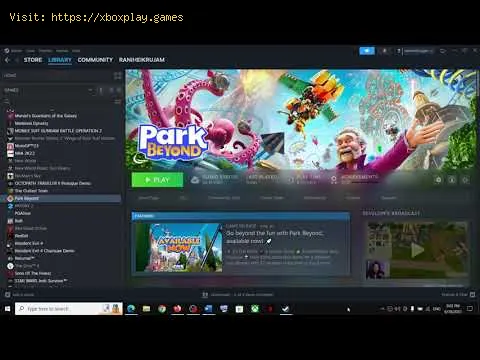Open the library filter options icon
Screen dimensions: 480x360
coord(117,101)
